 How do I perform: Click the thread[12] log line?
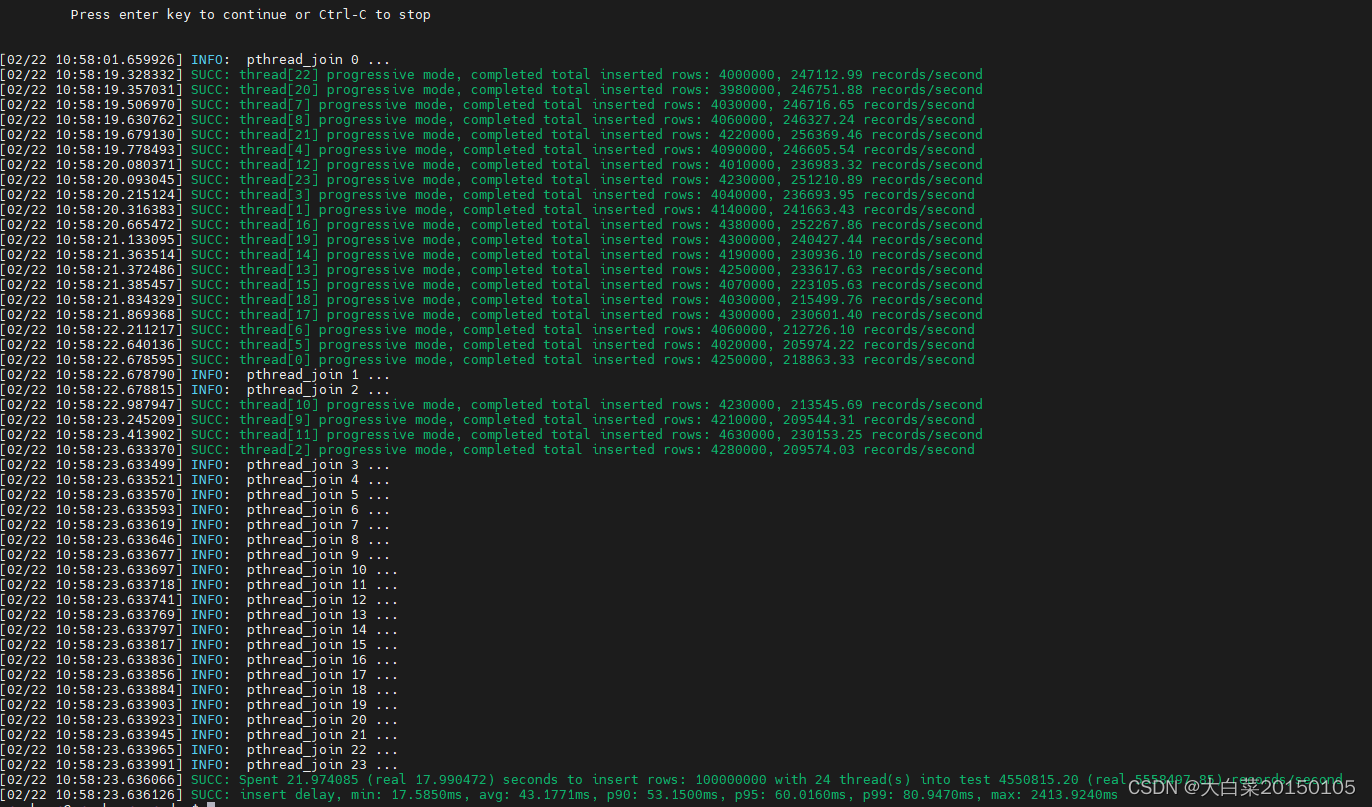[x=491, y=165]
